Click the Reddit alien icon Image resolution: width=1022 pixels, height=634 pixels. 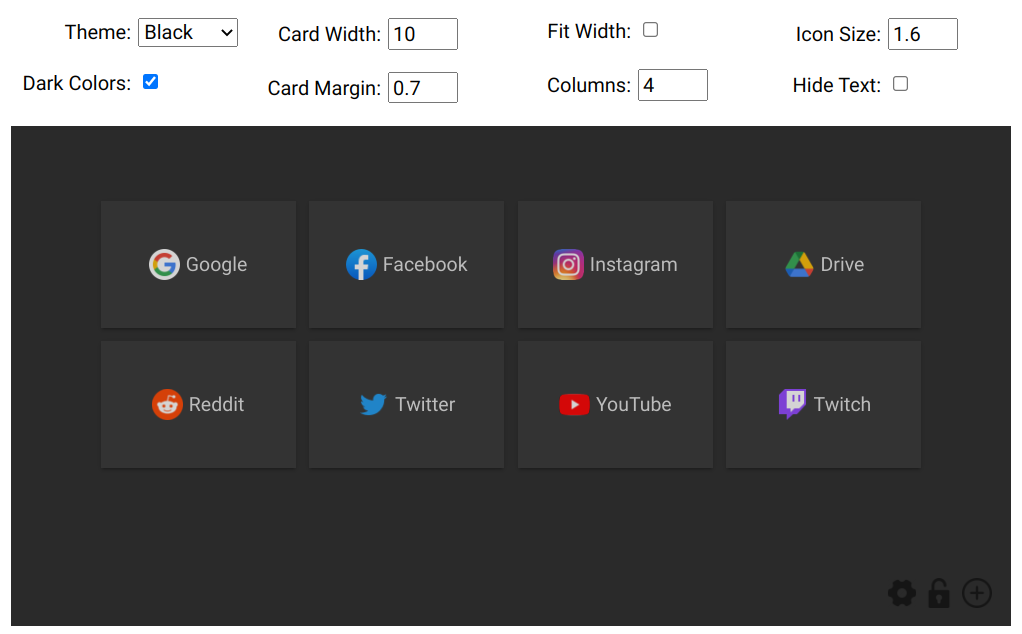pyautogui.click(x=168, y=405)
